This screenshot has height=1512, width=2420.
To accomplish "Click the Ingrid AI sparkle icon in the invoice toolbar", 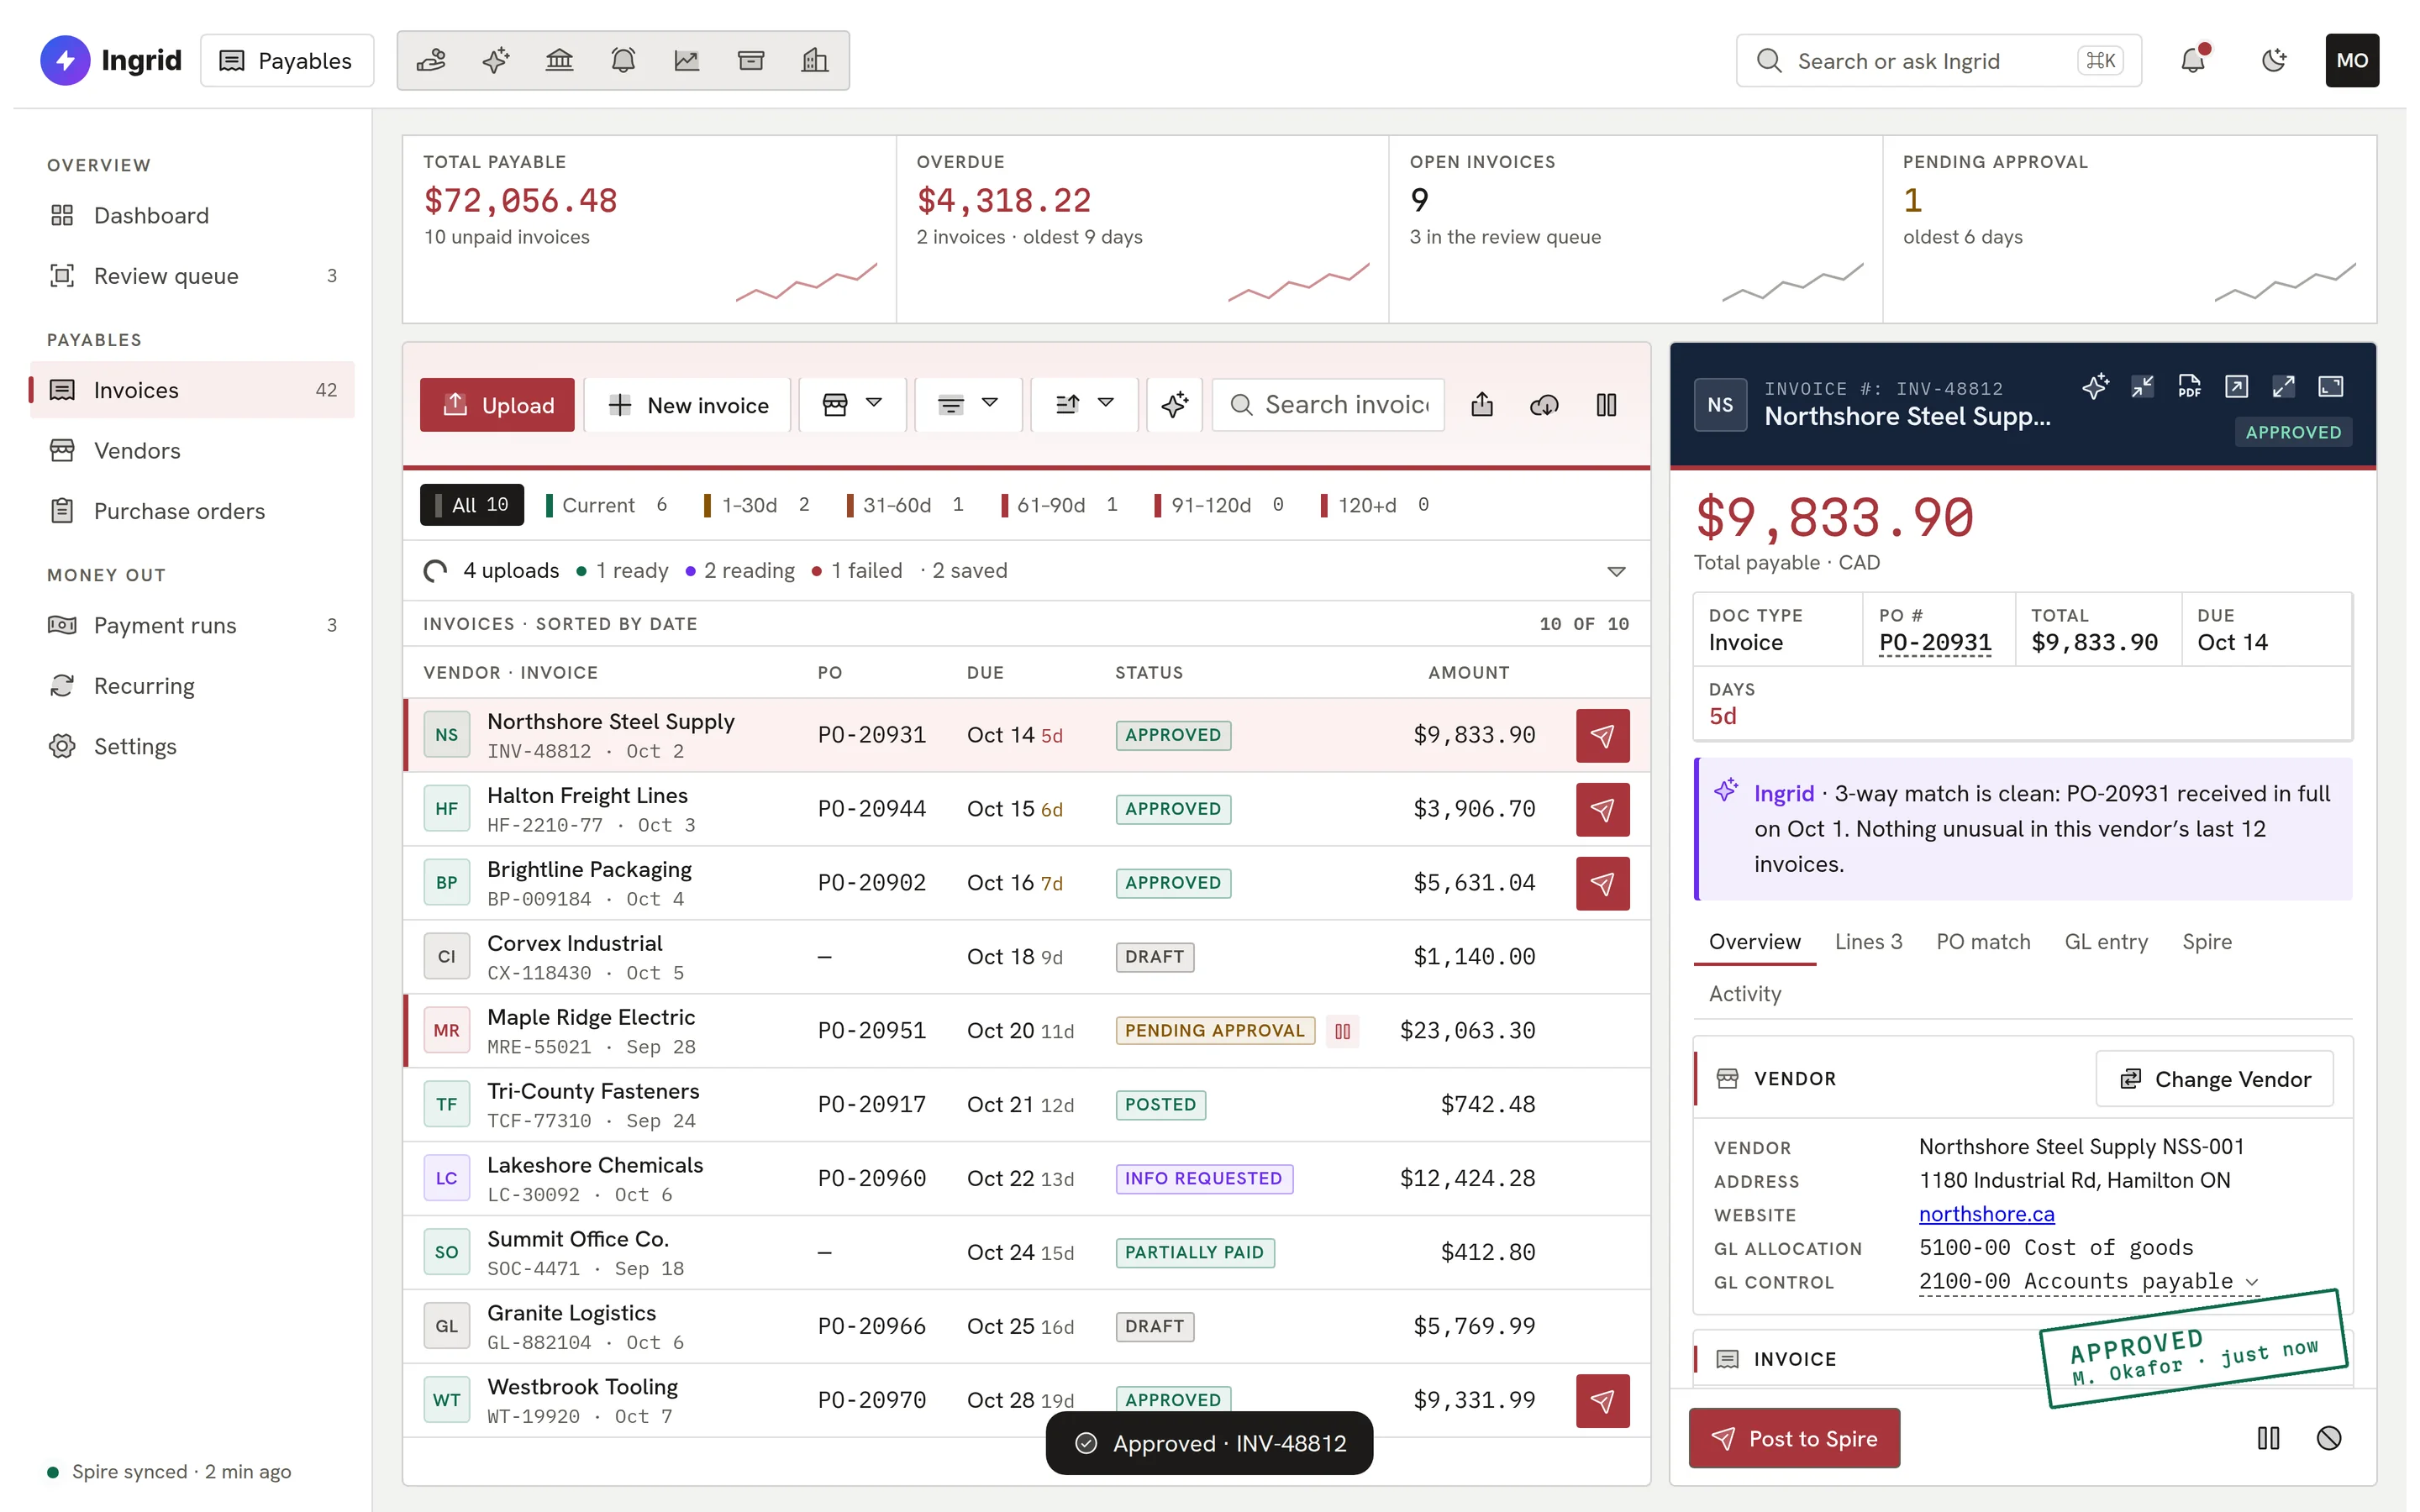I will pyautogui.click(x=1174, y=405).
